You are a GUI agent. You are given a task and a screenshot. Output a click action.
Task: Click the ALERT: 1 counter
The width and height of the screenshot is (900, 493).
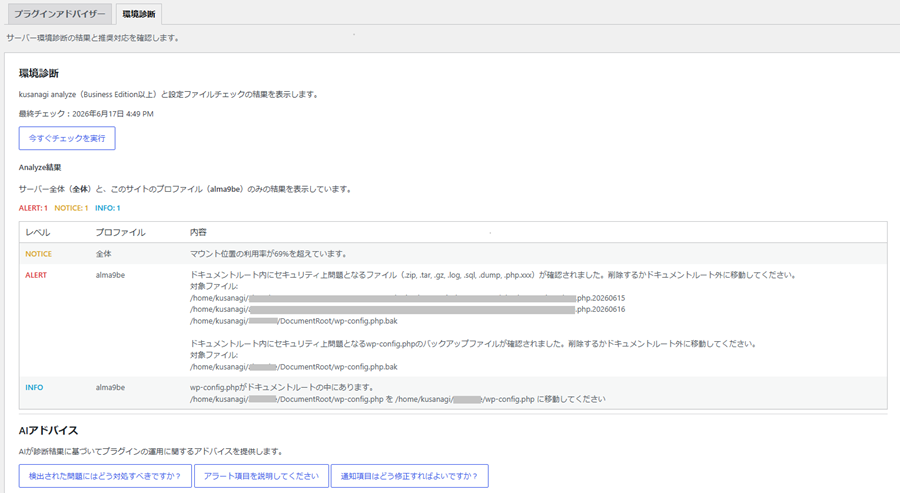(x=33, y=208)
